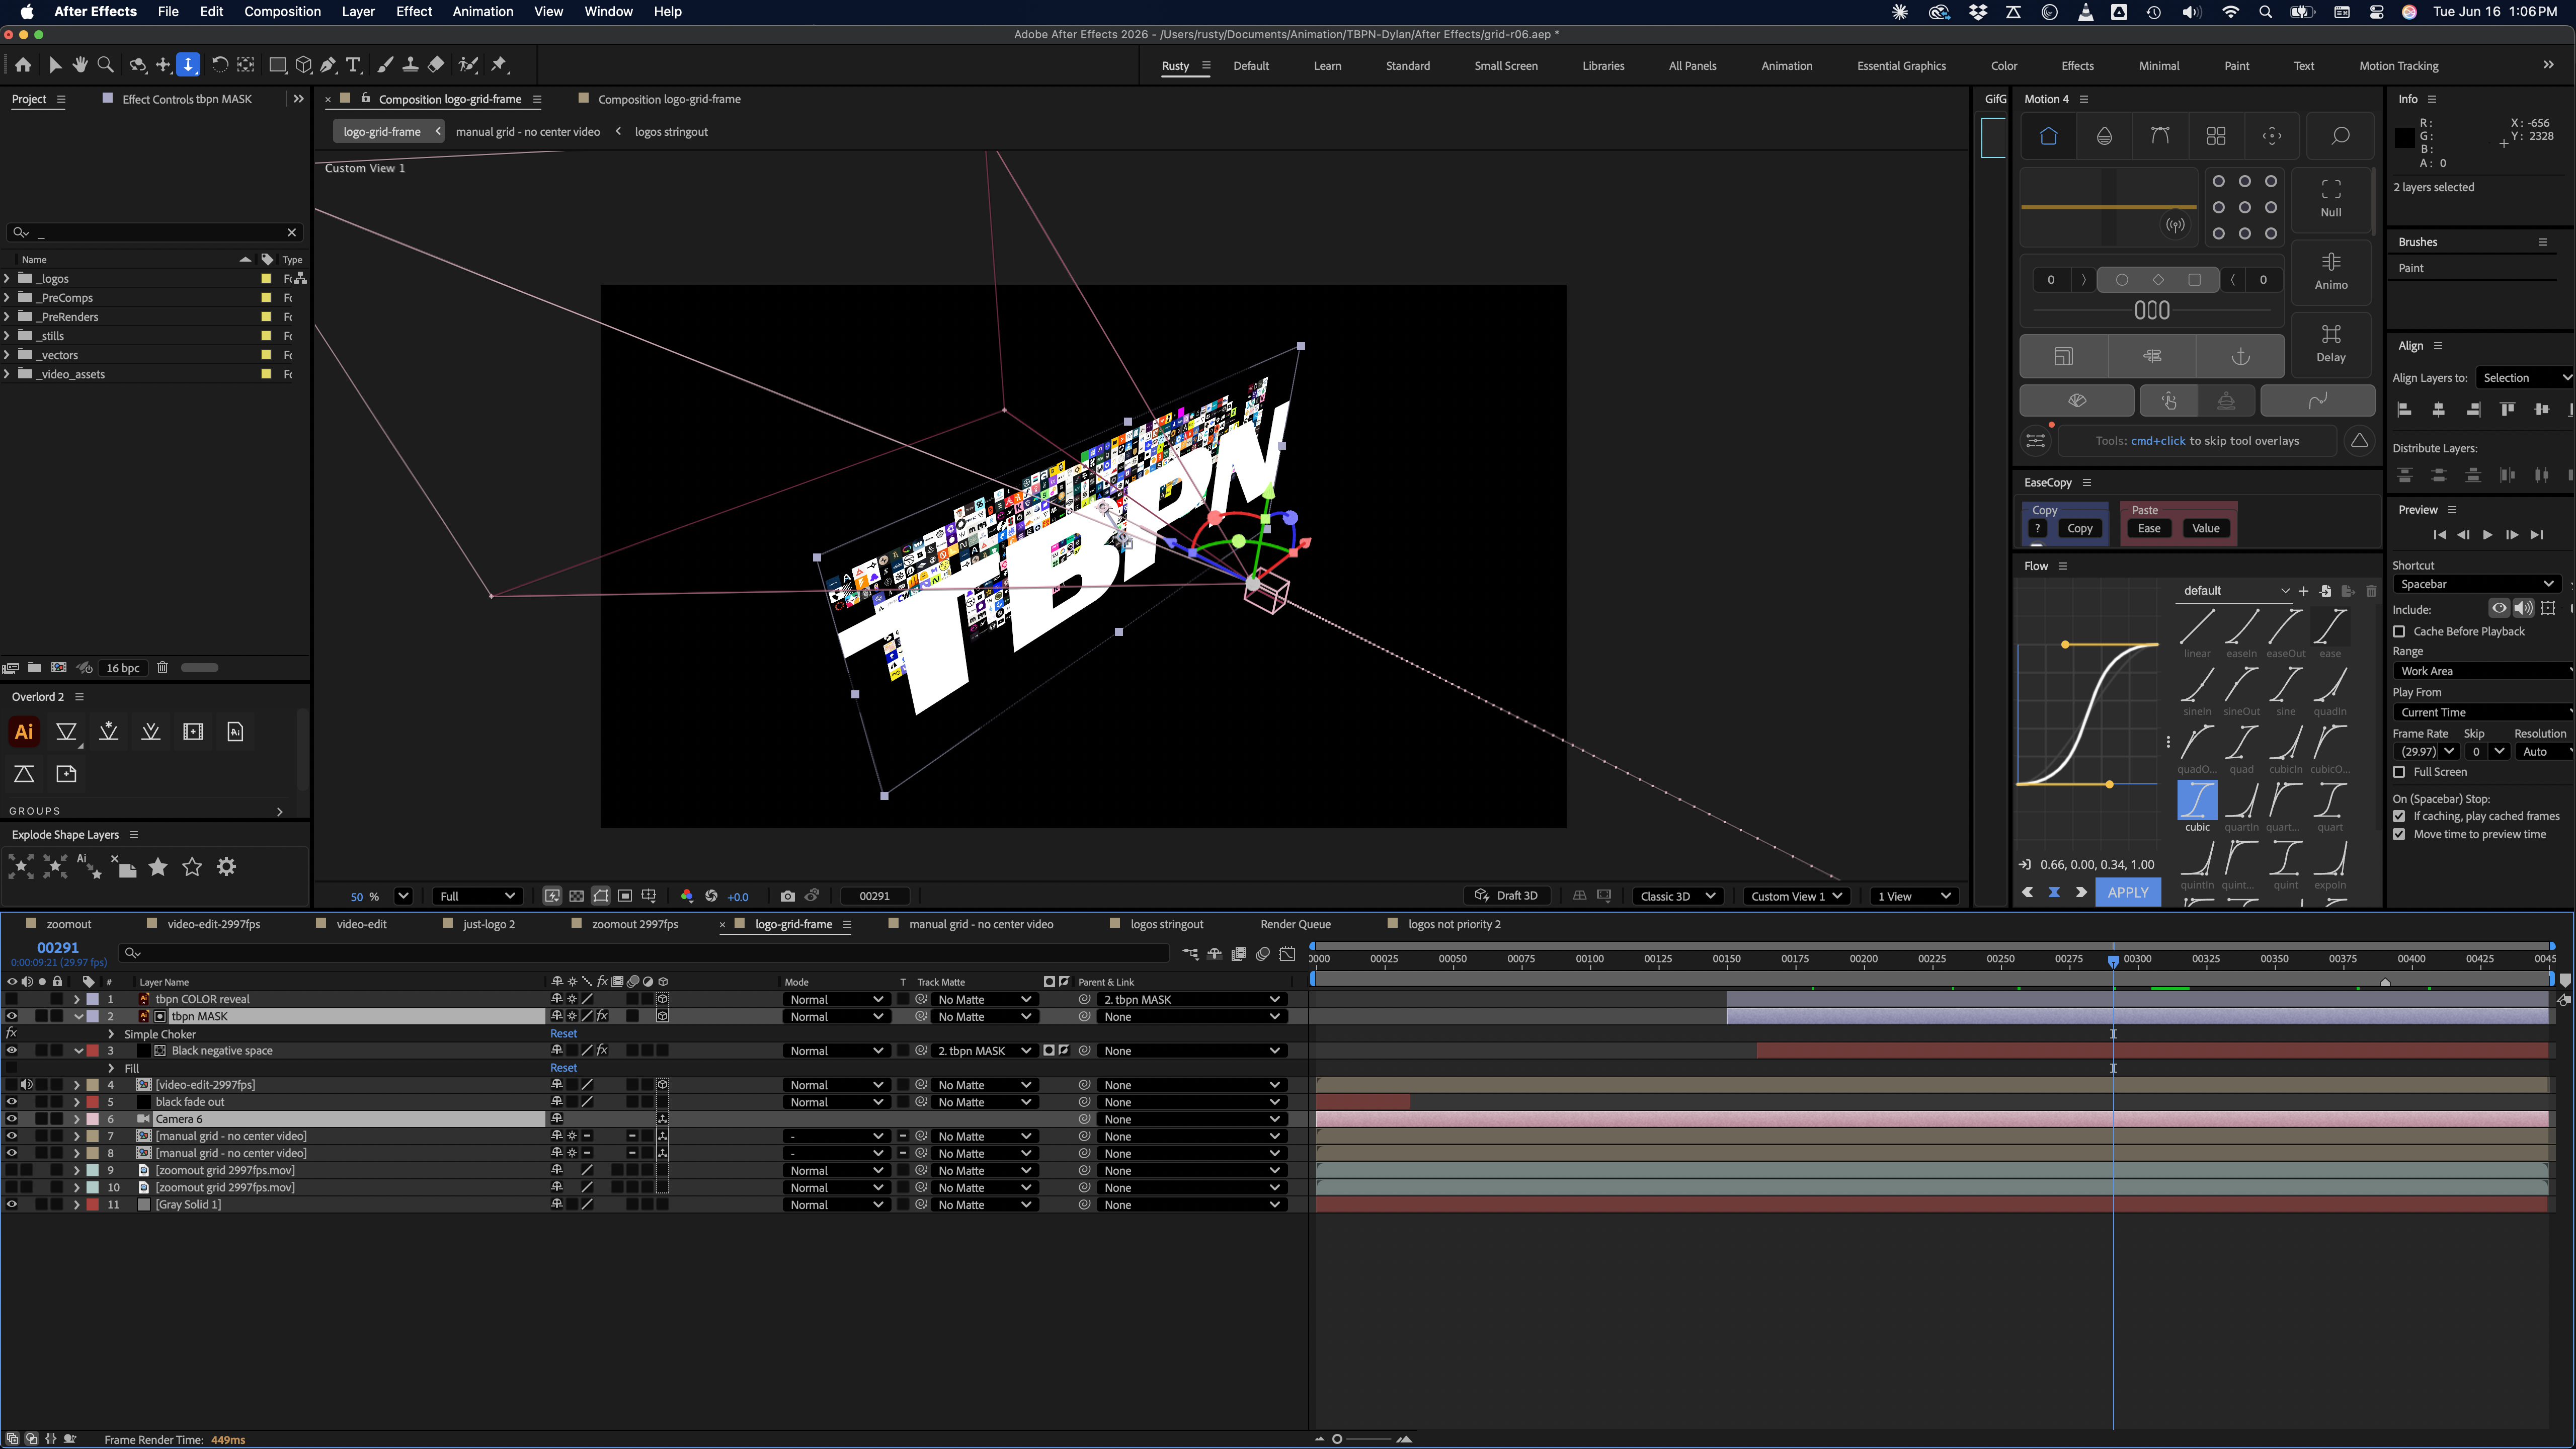Switch to Render Queue tab
The image size is (2576, 1449).
click(x=1295, y=924)
